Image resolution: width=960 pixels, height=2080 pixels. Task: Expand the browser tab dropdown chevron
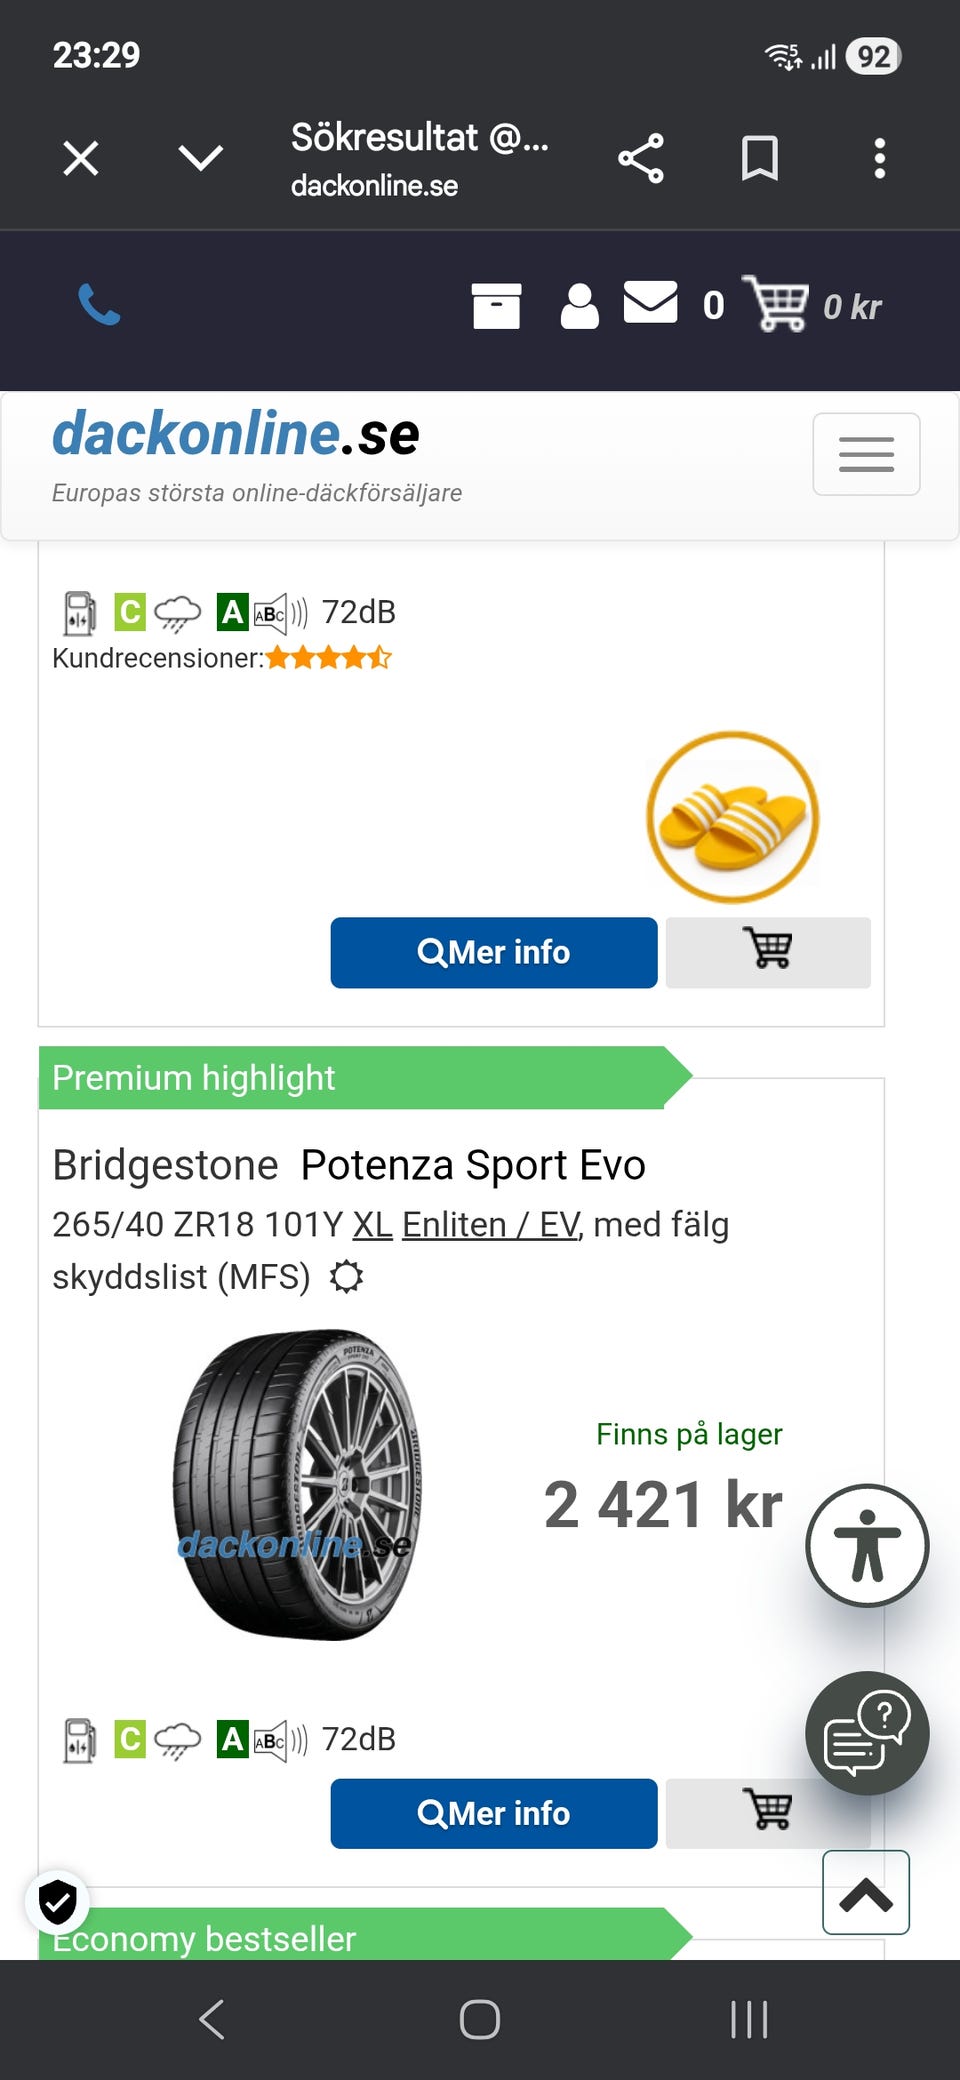point(200,158)
